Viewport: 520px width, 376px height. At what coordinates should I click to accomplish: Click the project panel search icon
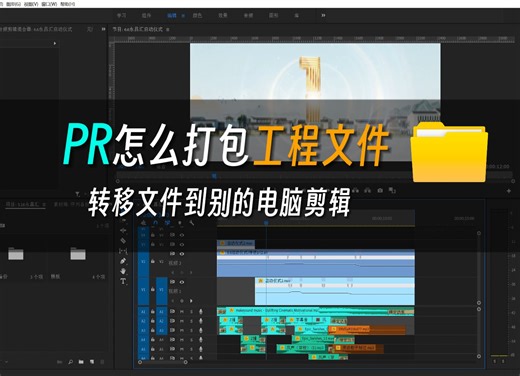pos(70,362)
